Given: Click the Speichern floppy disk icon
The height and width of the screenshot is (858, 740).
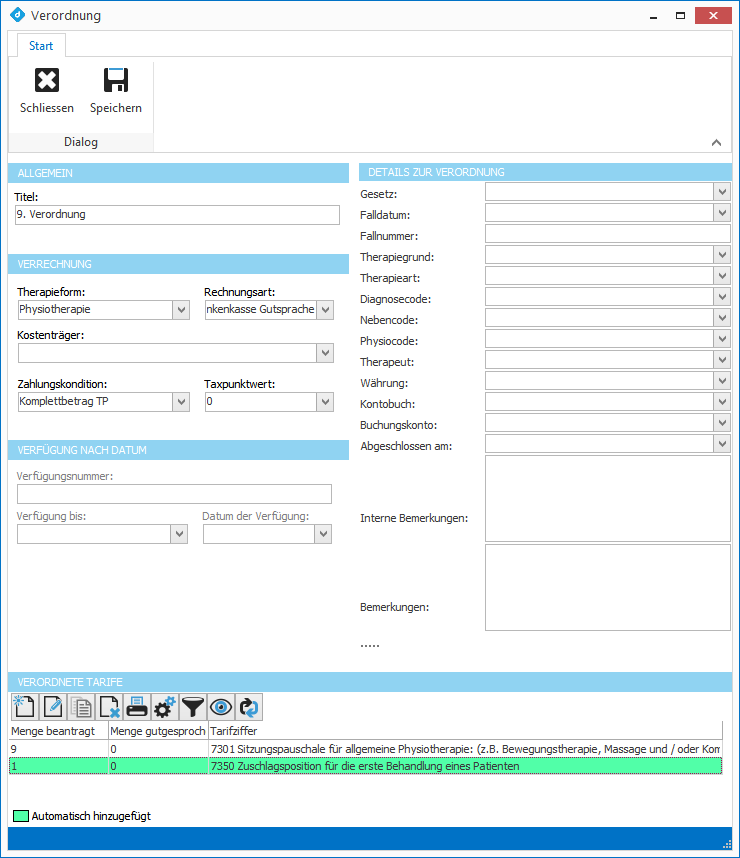Looking at the screenshot, I should coord(116,82).
